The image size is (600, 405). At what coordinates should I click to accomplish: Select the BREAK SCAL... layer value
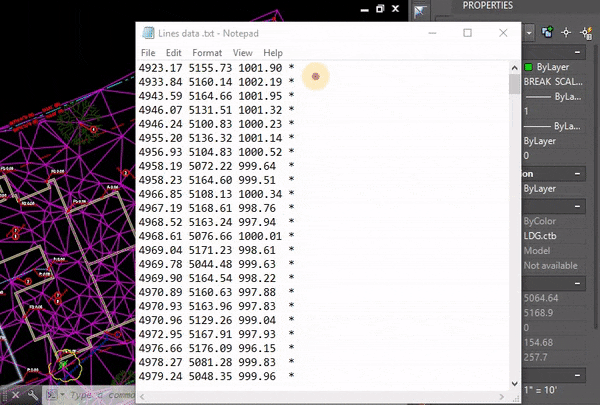pyautogui.click(x=553, y=82)
